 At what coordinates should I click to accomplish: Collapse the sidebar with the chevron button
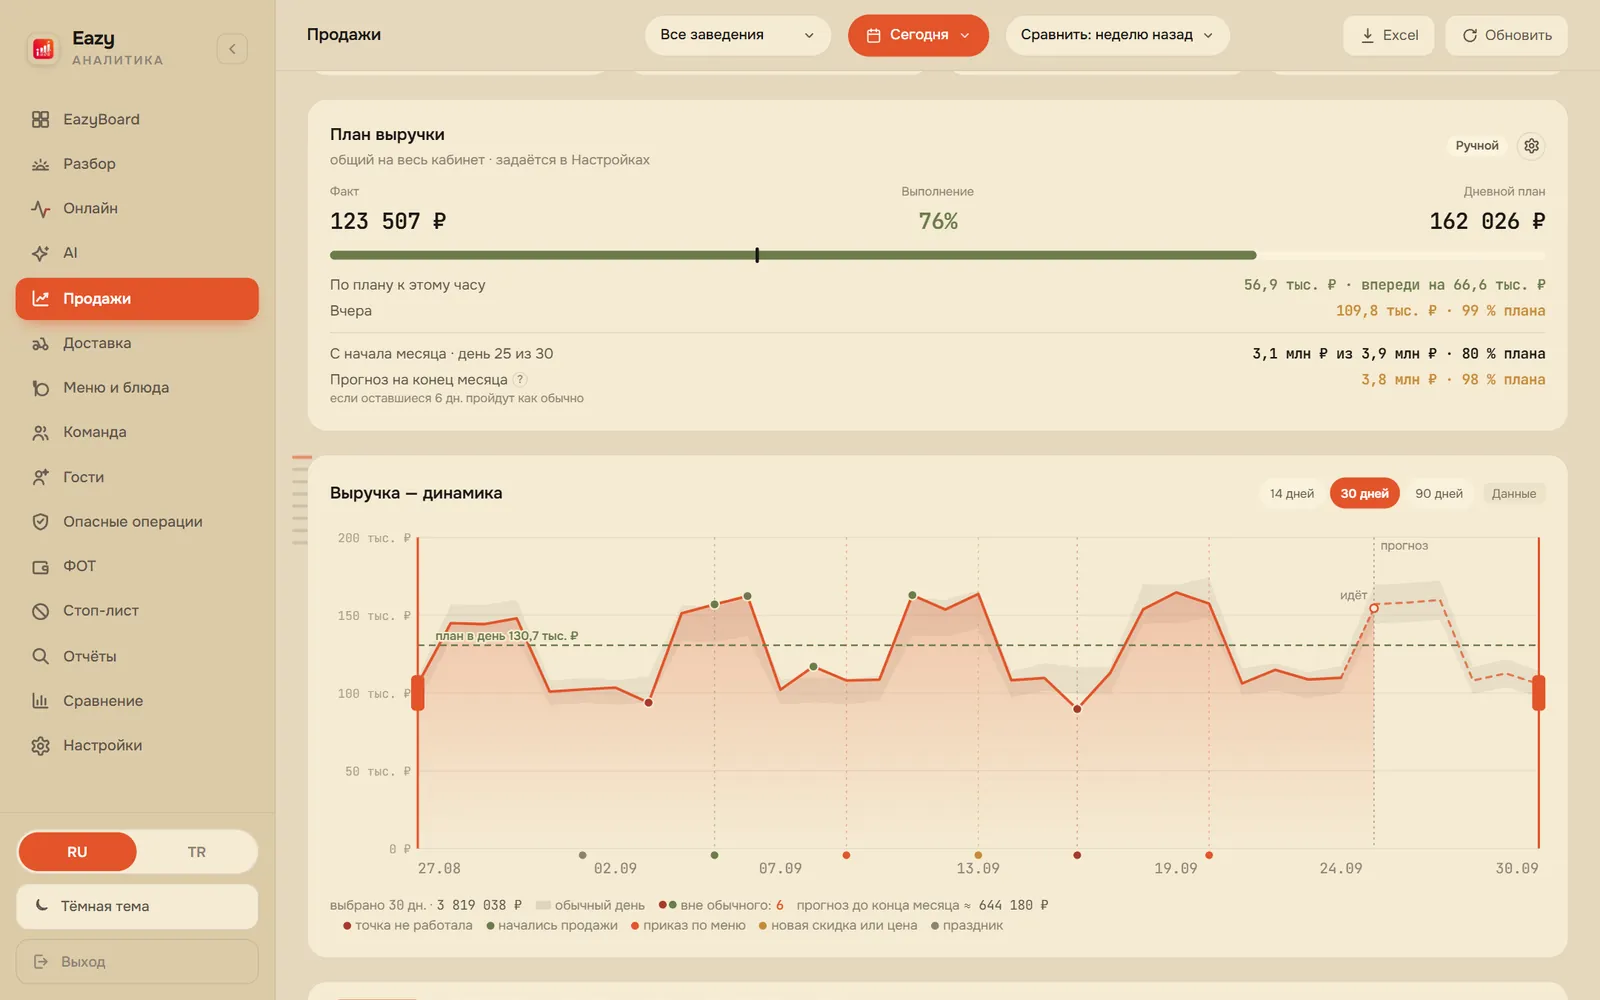click(x=232, y=48)
